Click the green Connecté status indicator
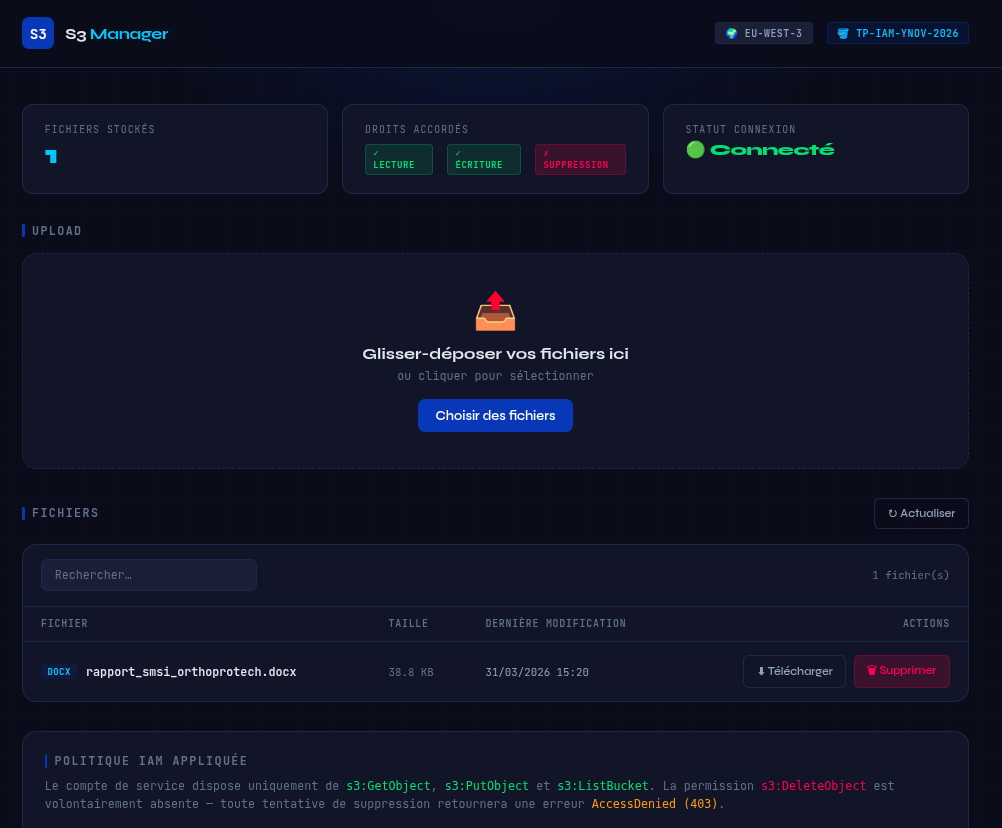This screenshot has height=828, width=1002. coord(695,149)
